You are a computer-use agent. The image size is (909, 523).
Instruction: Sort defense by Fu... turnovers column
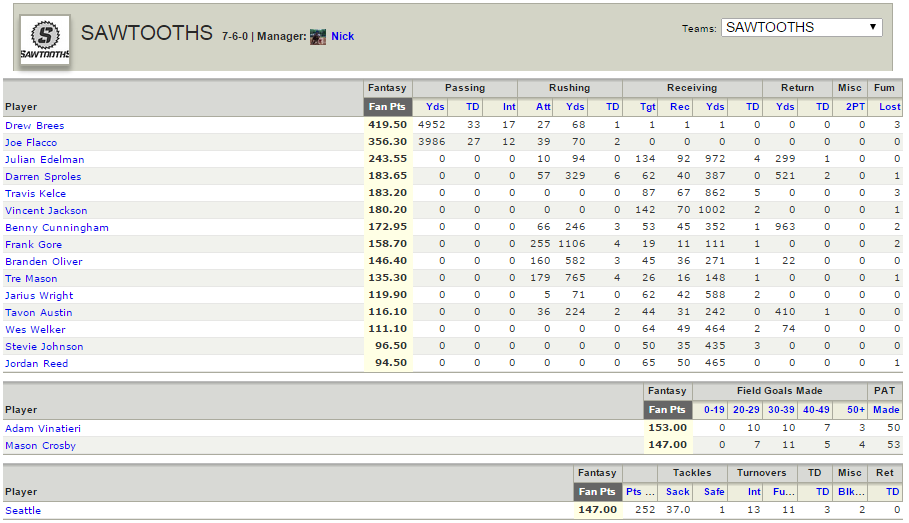(784, 492)
